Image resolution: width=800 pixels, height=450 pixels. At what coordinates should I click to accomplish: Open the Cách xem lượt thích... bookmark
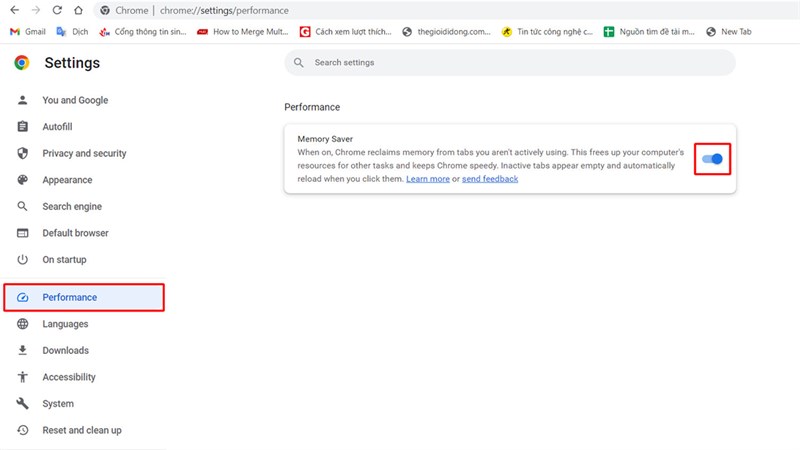tap(345, 32)
